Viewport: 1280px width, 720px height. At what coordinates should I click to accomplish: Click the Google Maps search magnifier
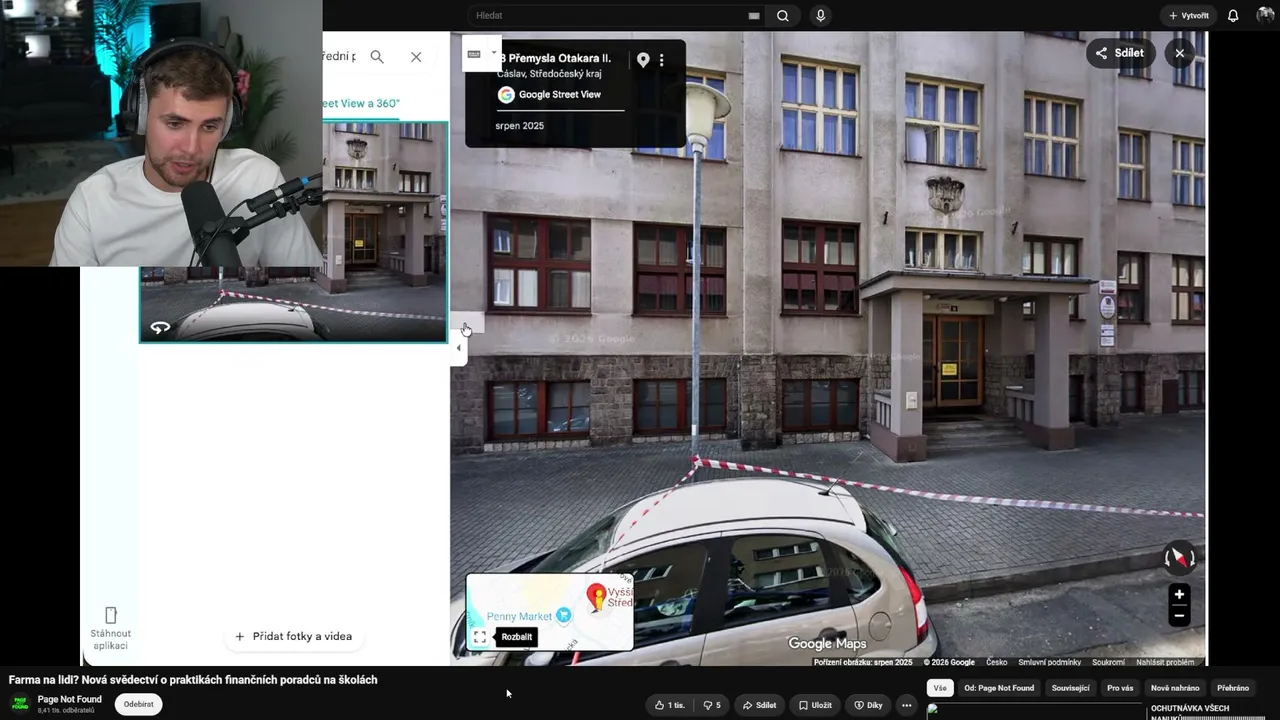coord(377,57)
